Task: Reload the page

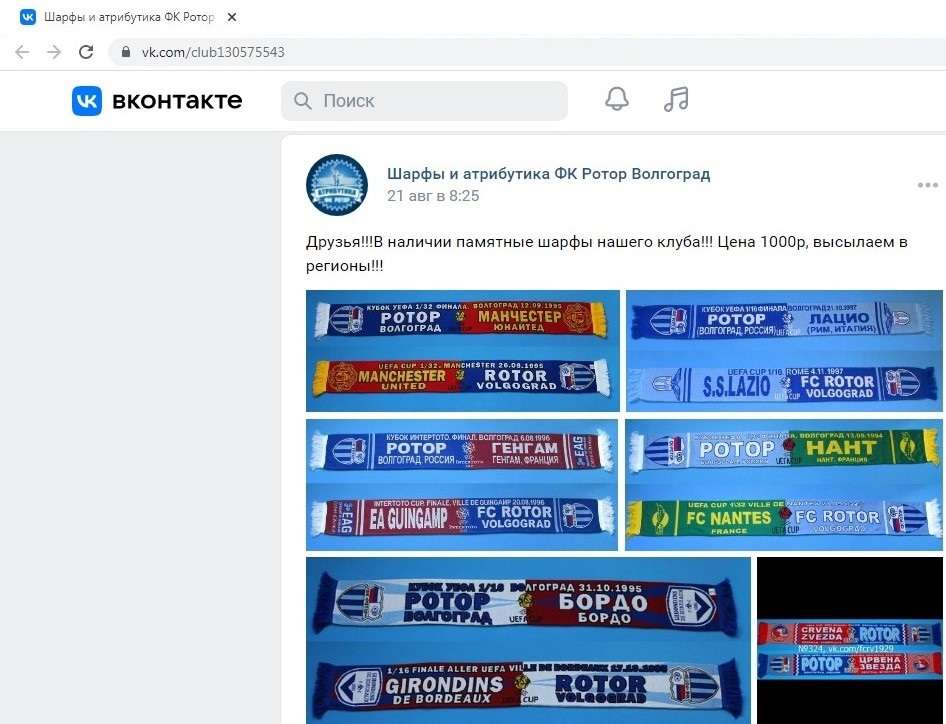Action: pos(86,52)
